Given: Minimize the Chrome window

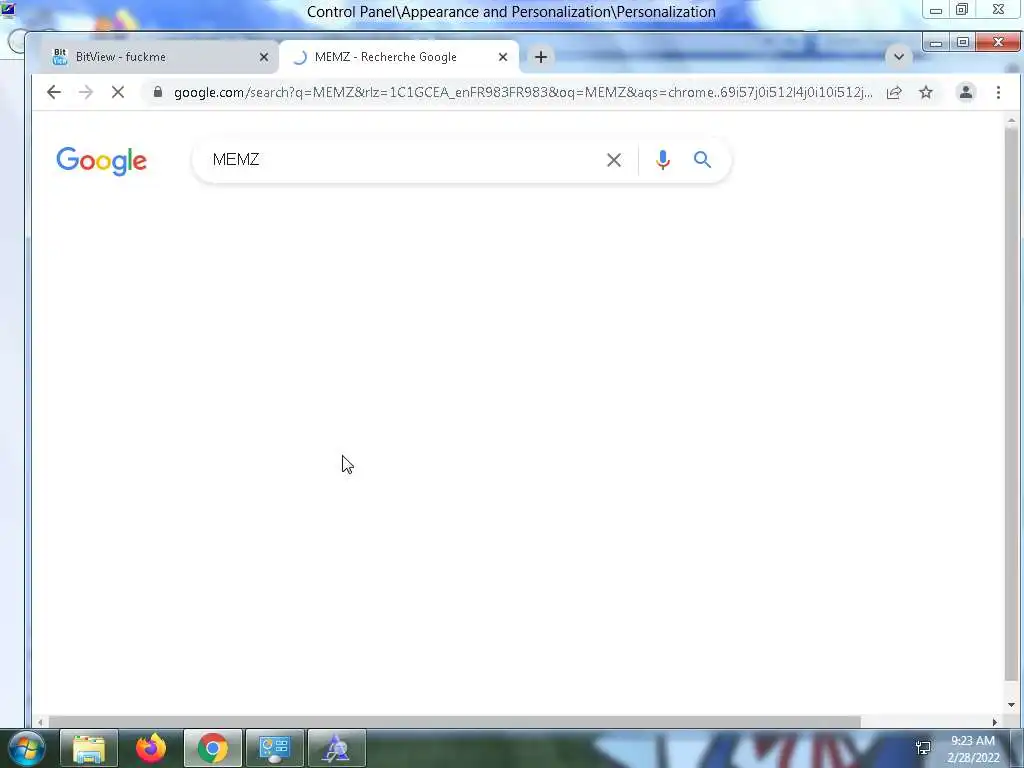Looking at the screenshot, I should coord(936,42).
